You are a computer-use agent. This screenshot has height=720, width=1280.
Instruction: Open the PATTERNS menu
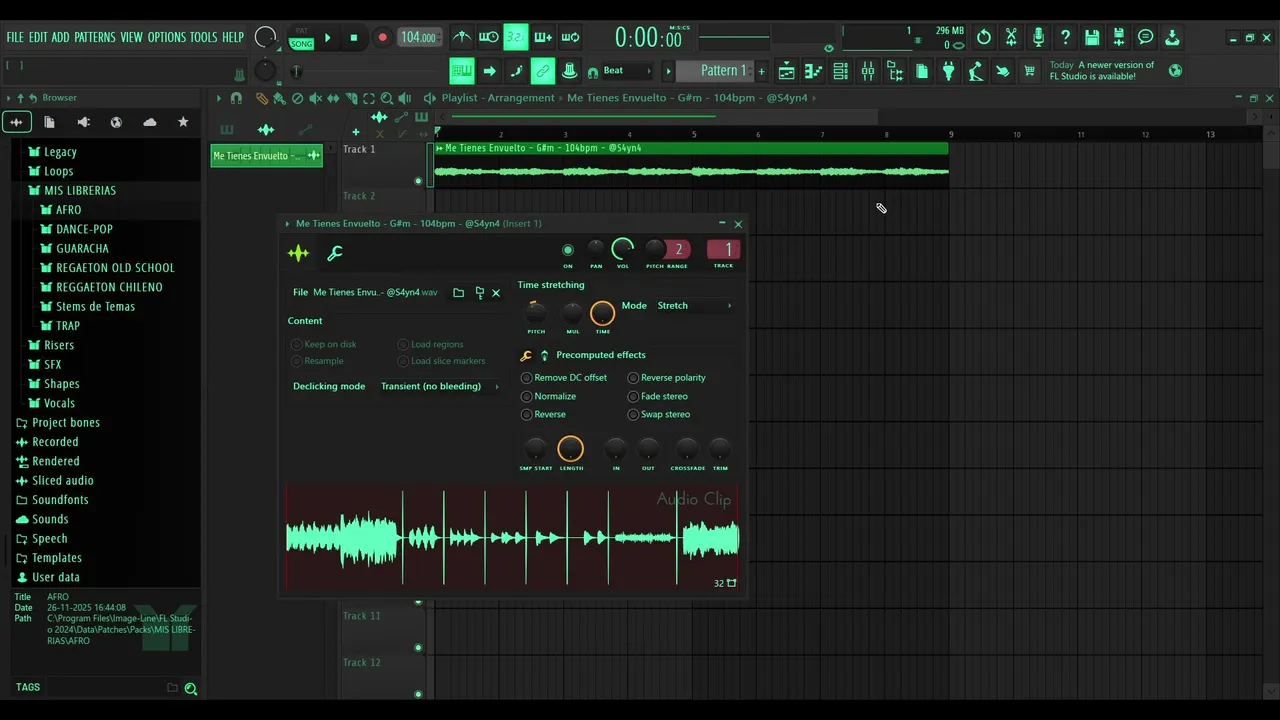click(95, 37)
